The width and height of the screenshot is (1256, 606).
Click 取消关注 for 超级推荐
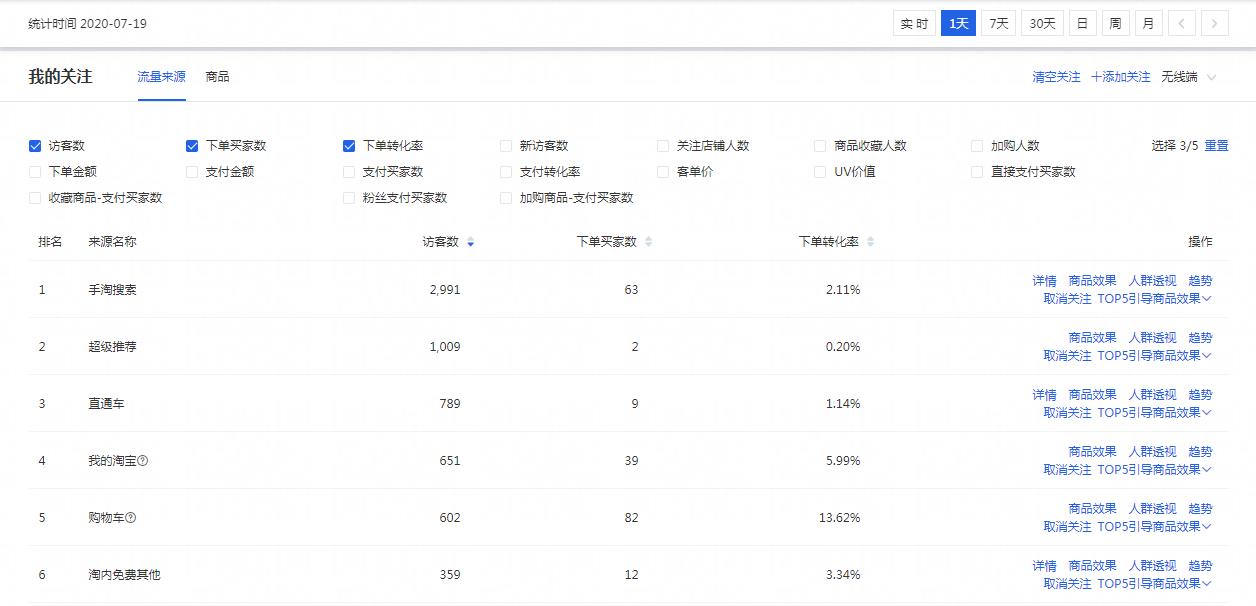[x=1066, y=355]
